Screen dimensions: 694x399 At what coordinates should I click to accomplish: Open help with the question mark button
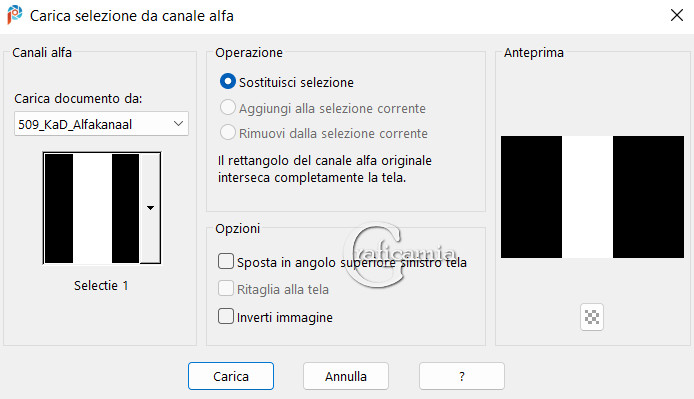point(462,376)
